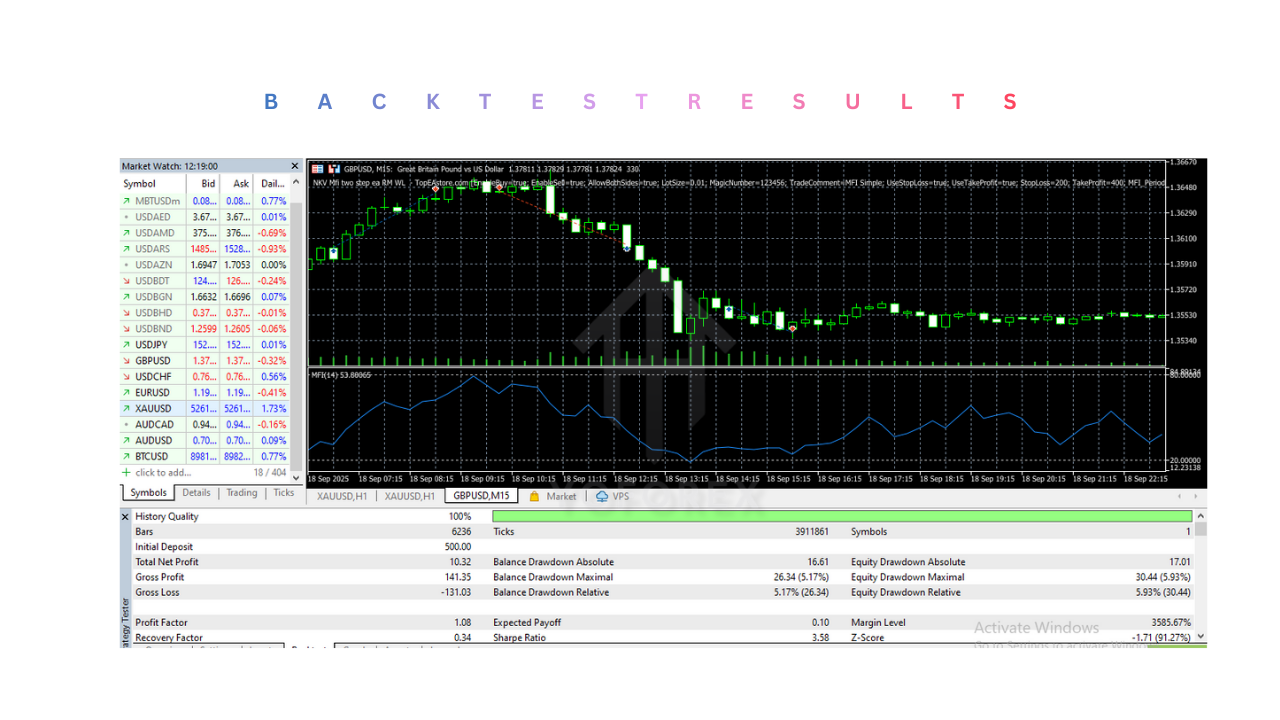The width and height of the screenshot is (1280, 720).
Task: Select the Trading tab
Action: tap(241, 492)
